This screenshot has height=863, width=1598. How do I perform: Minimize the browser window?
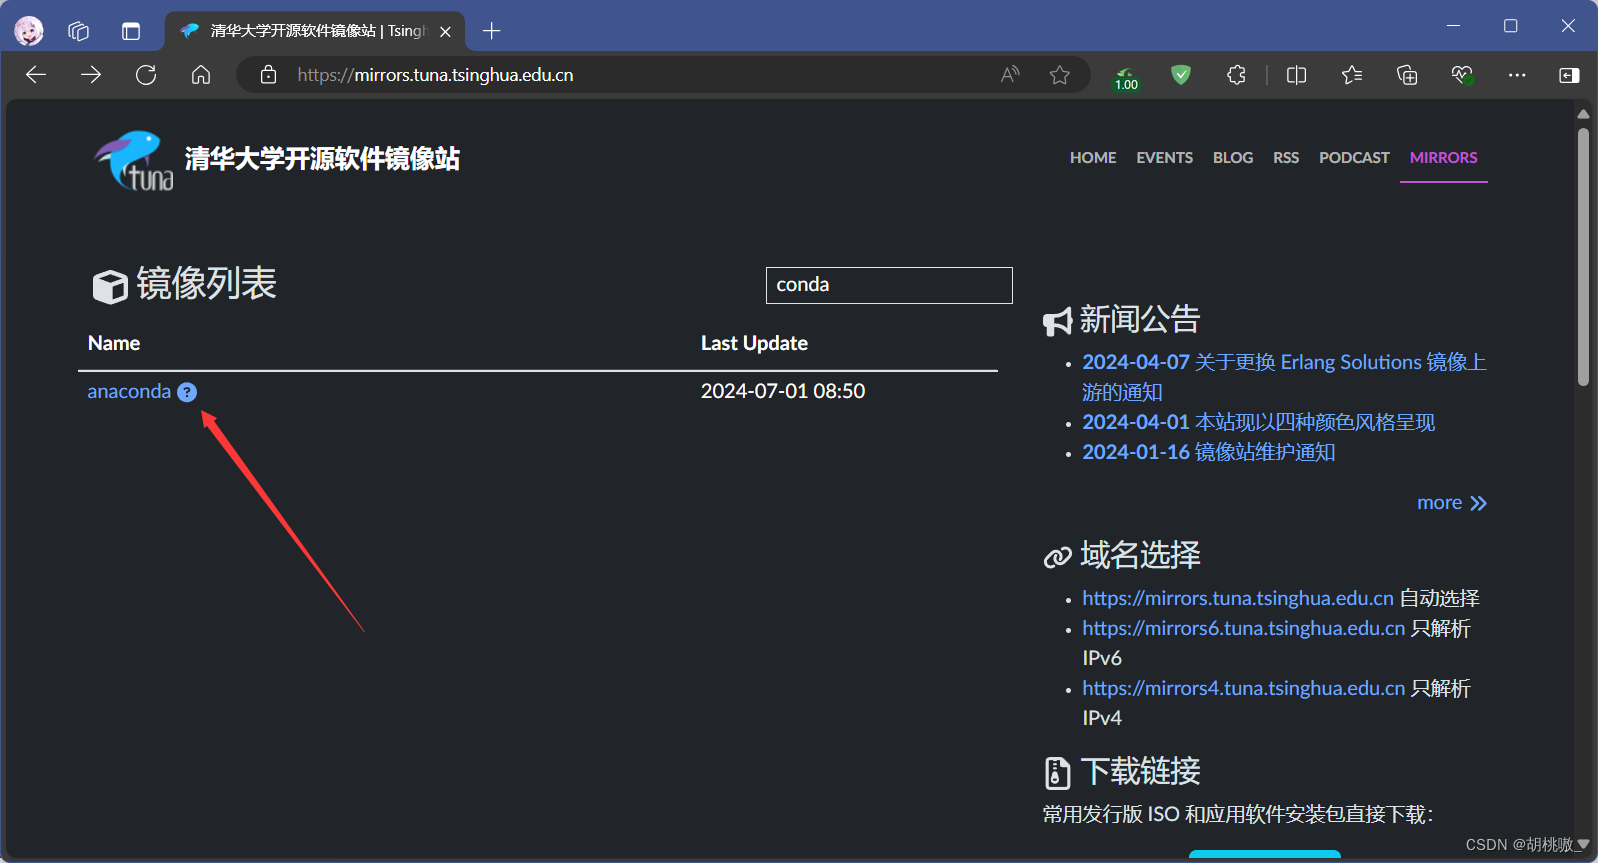coord(1453,26)
